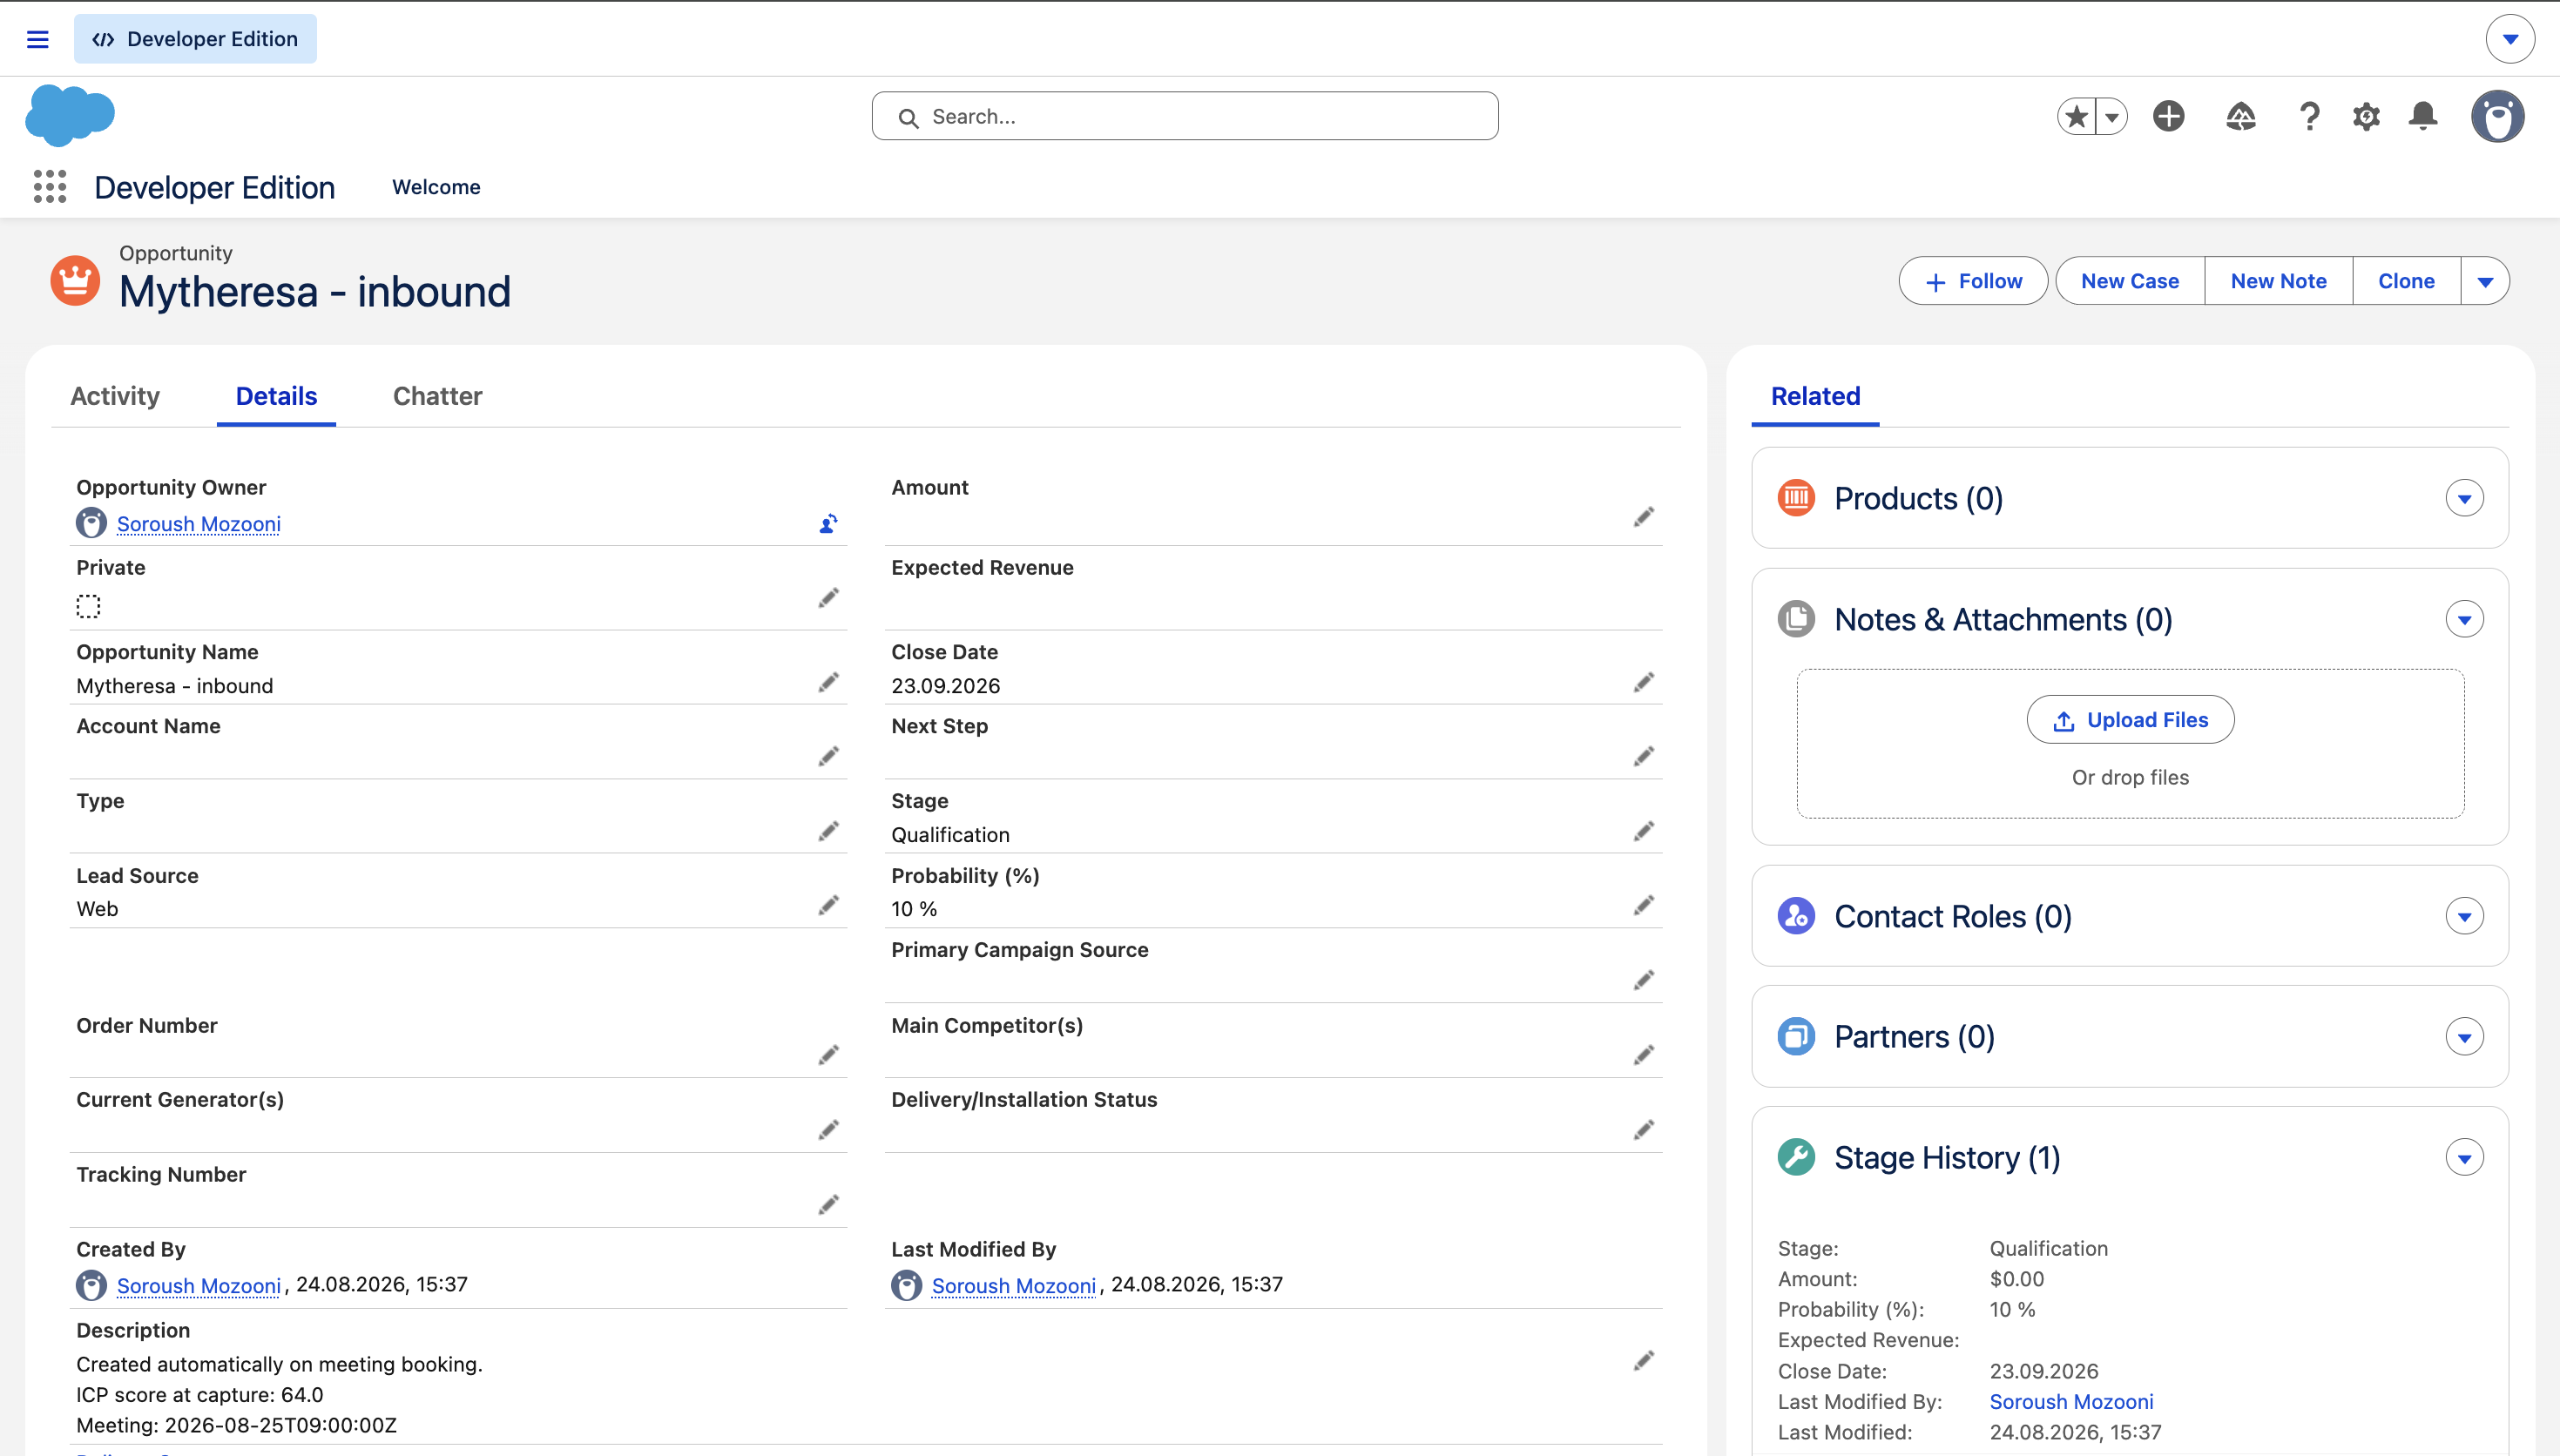Edit the Current Generator(s) pencil

click(829, 1130)
